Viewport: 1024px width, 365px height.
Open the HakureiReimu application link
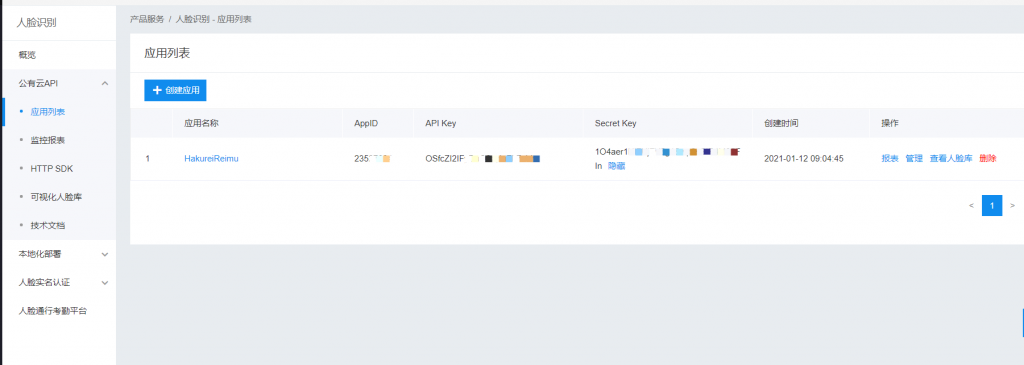click(x=211, y=158)
